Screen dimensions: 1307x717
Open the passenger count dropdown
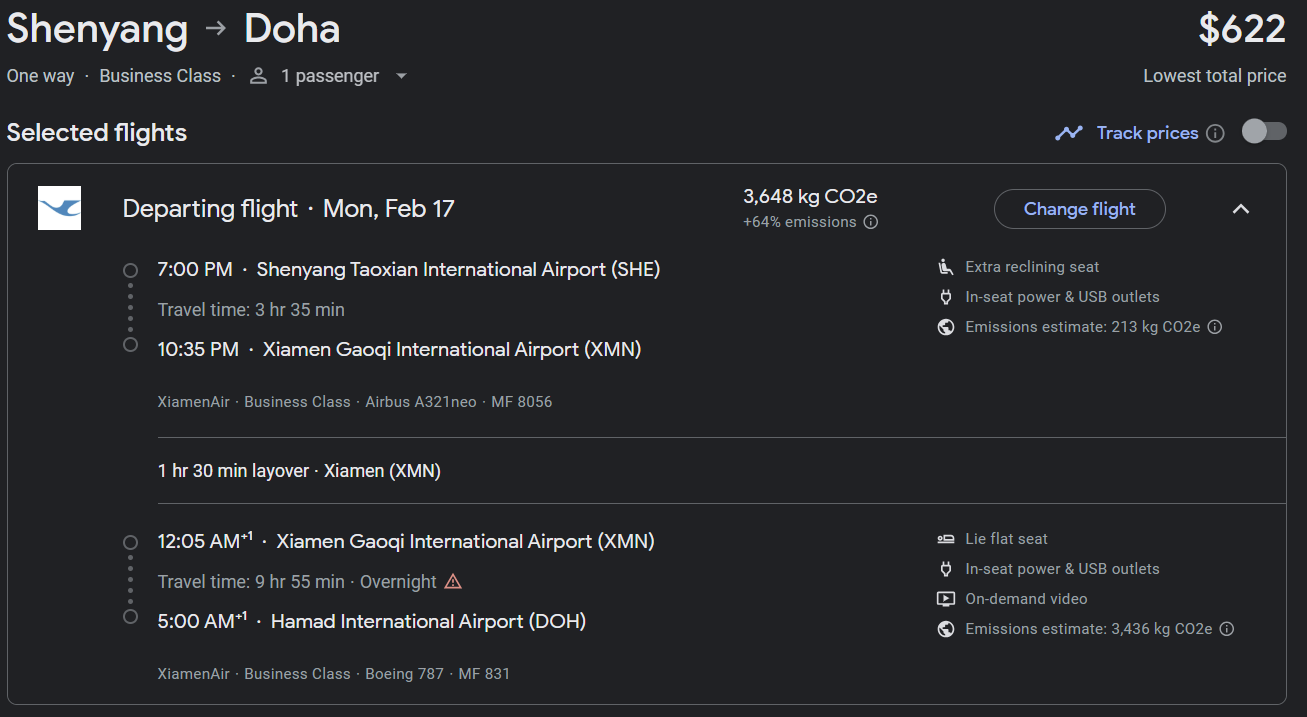pos(401,75)
